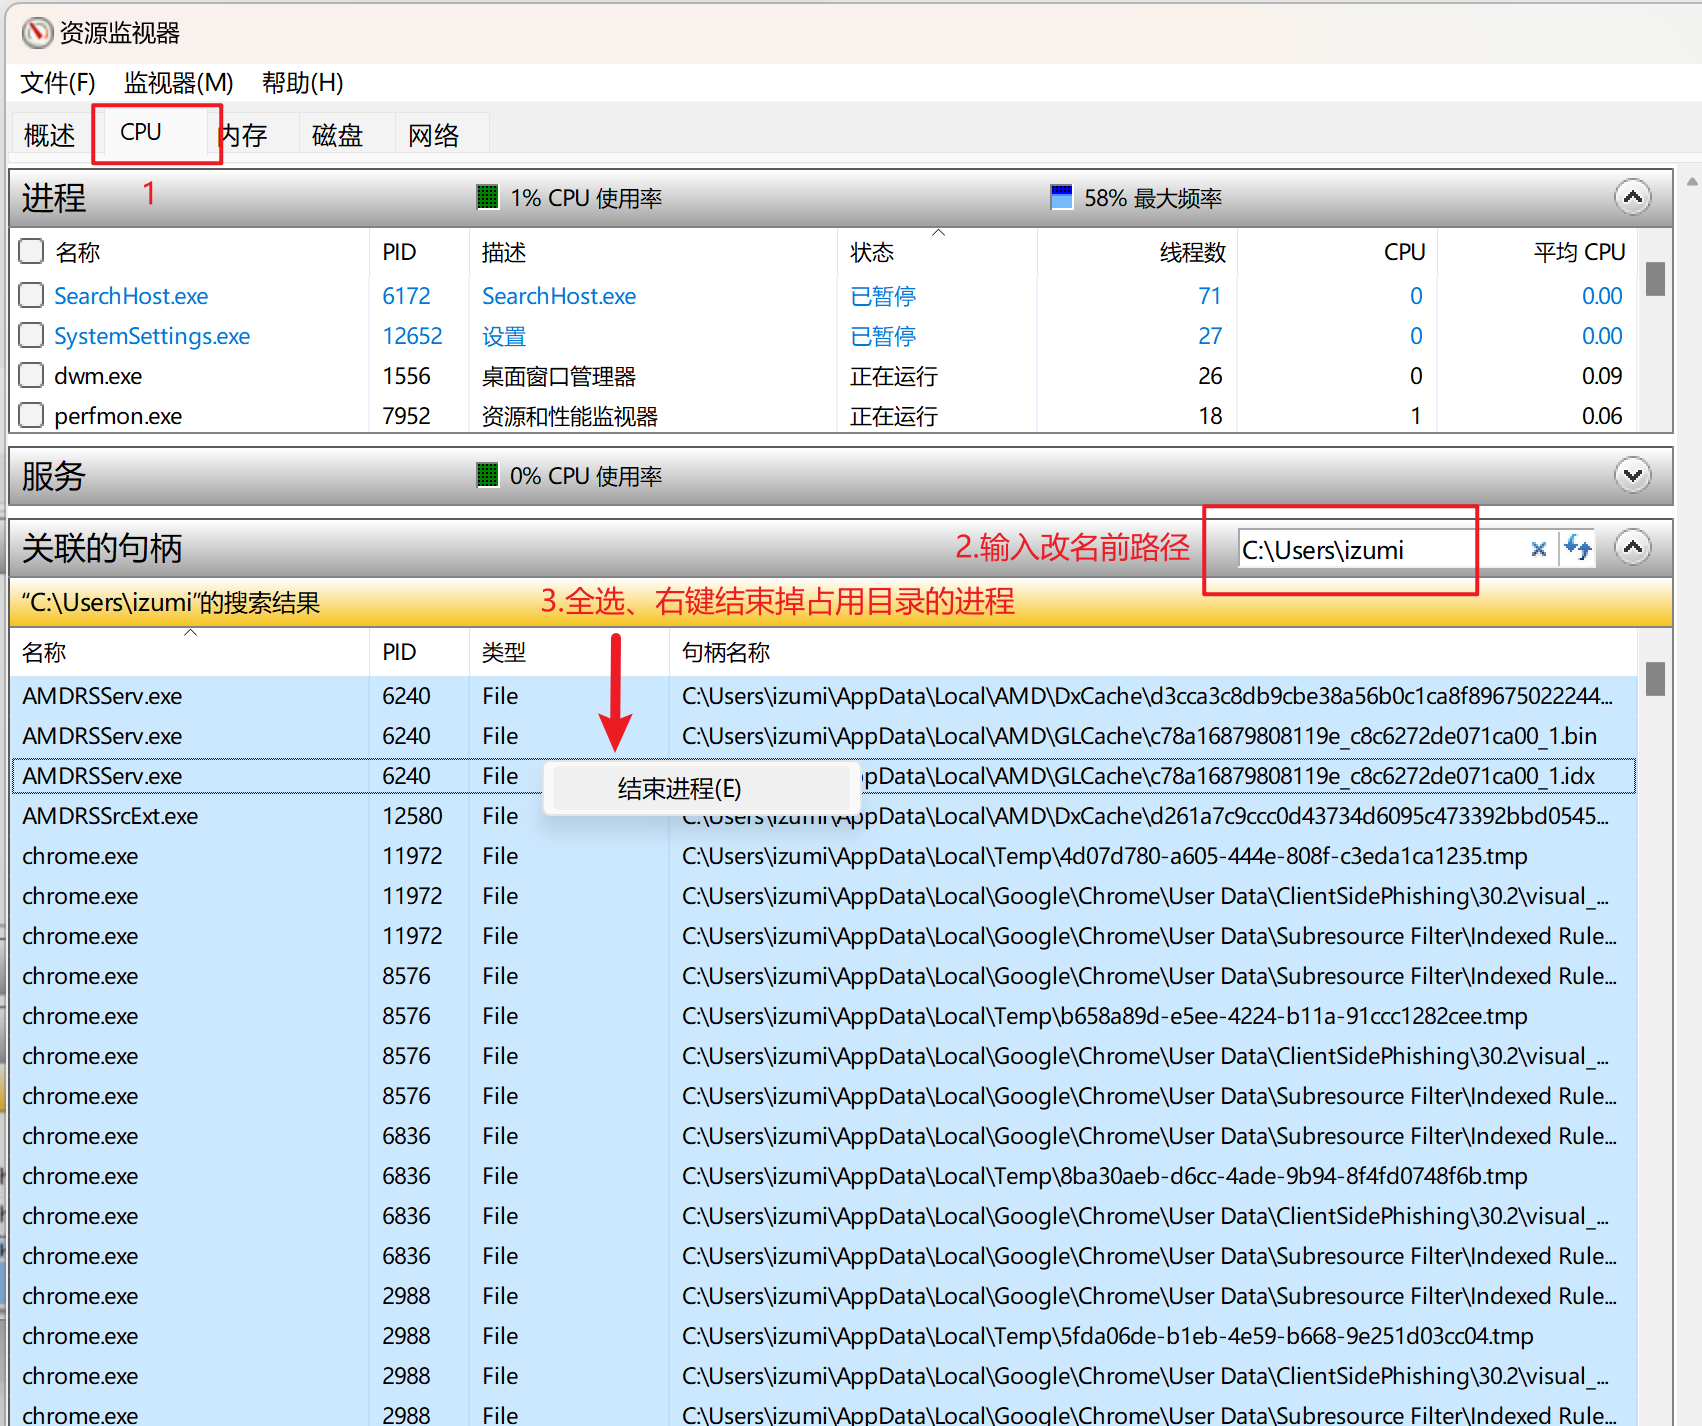Click the refresh search icon beside search box
Viewport: 1702px width, 1426px height.
point(1577,548)
